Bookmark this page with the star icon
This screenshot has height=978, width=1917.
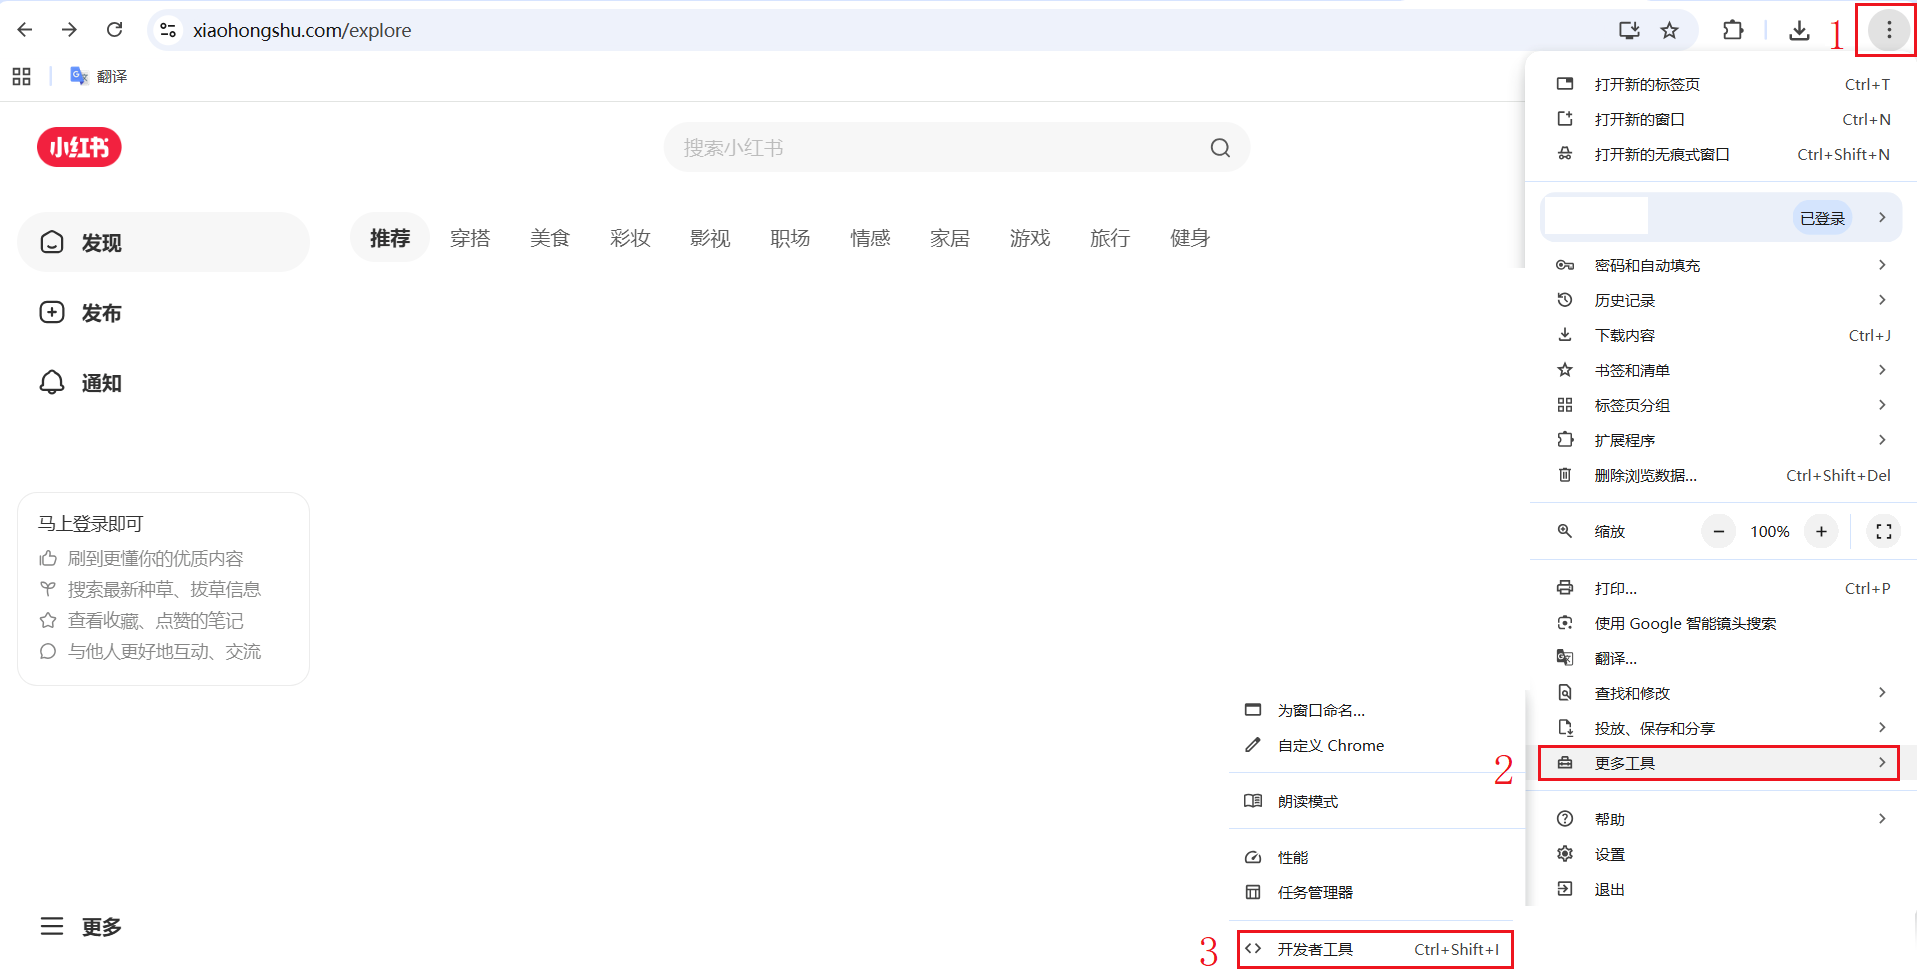1669,30
